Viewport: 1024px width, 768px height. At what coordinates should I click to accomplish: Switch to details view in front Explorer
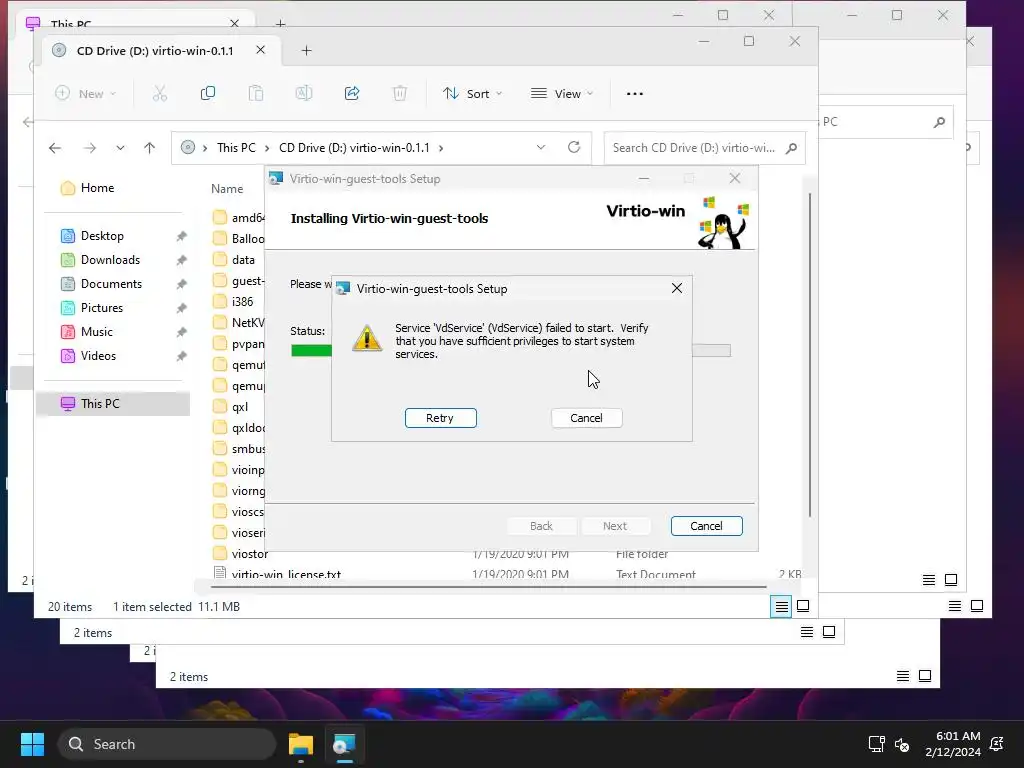(x=781, y=607)
